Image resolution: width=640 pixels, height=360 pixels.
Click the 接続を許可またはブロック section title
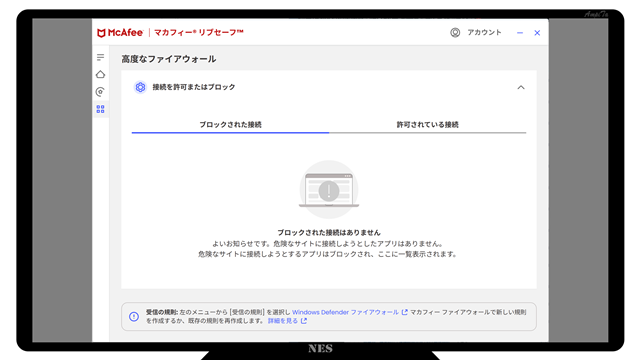point(194,87)
